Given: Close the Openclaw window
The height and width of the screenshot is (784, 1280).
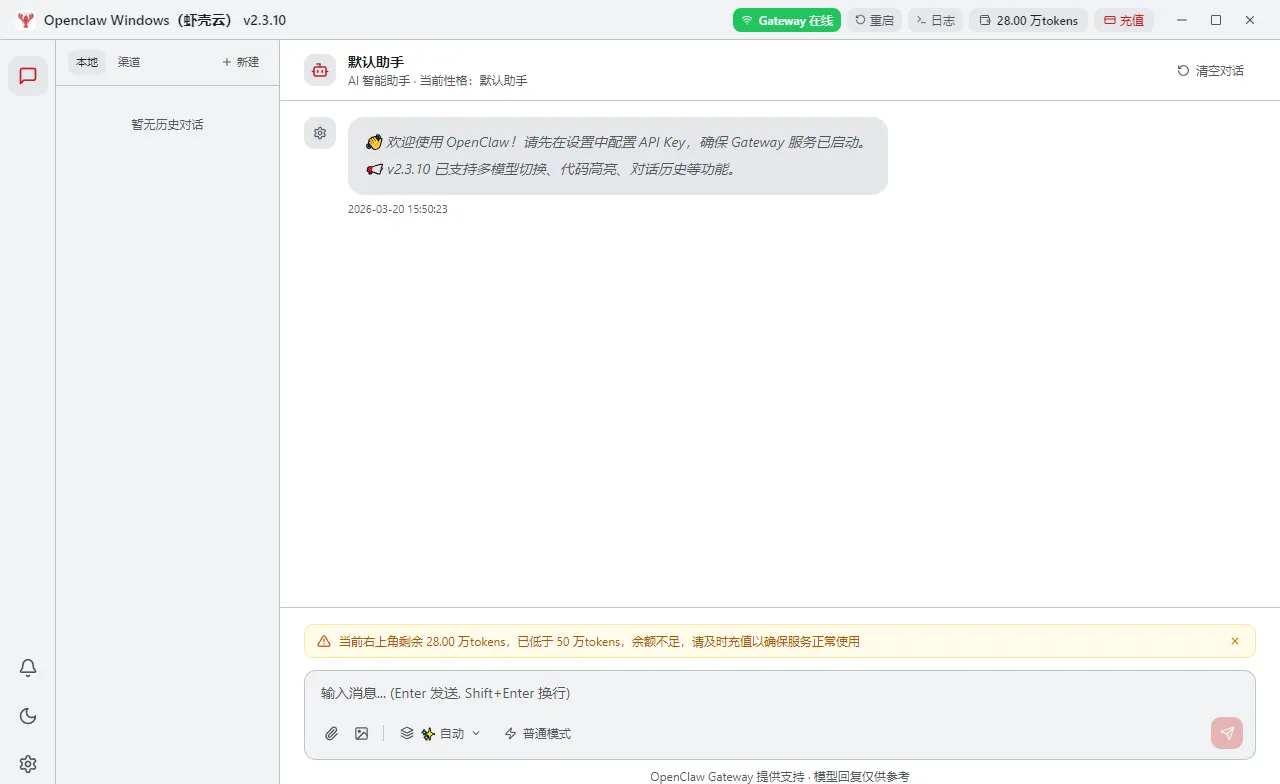Looking at the screenshot, I should pos(1250,20).
